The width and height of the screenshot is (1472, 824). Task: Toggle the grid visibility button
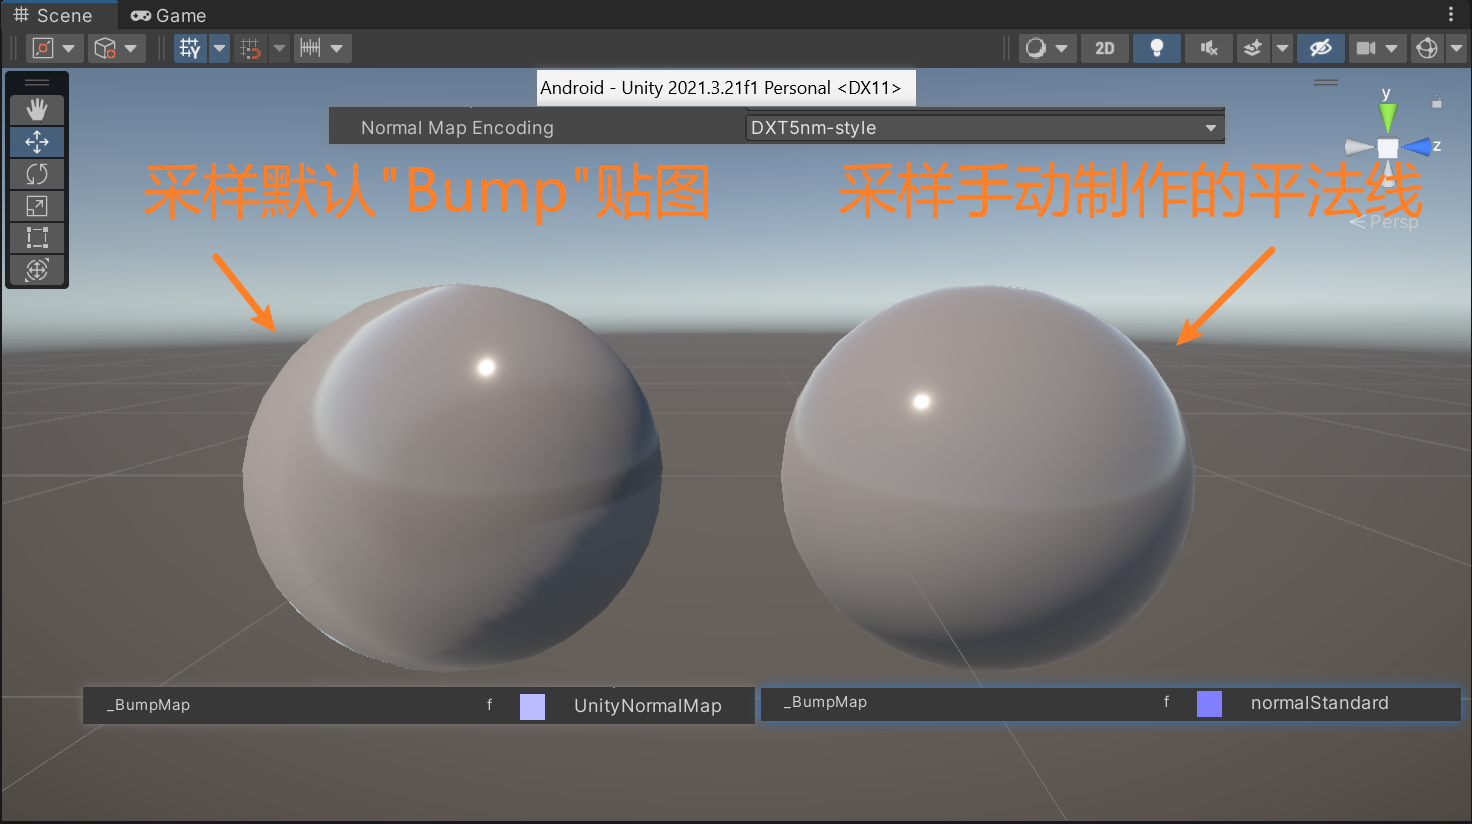coord(190,48)
